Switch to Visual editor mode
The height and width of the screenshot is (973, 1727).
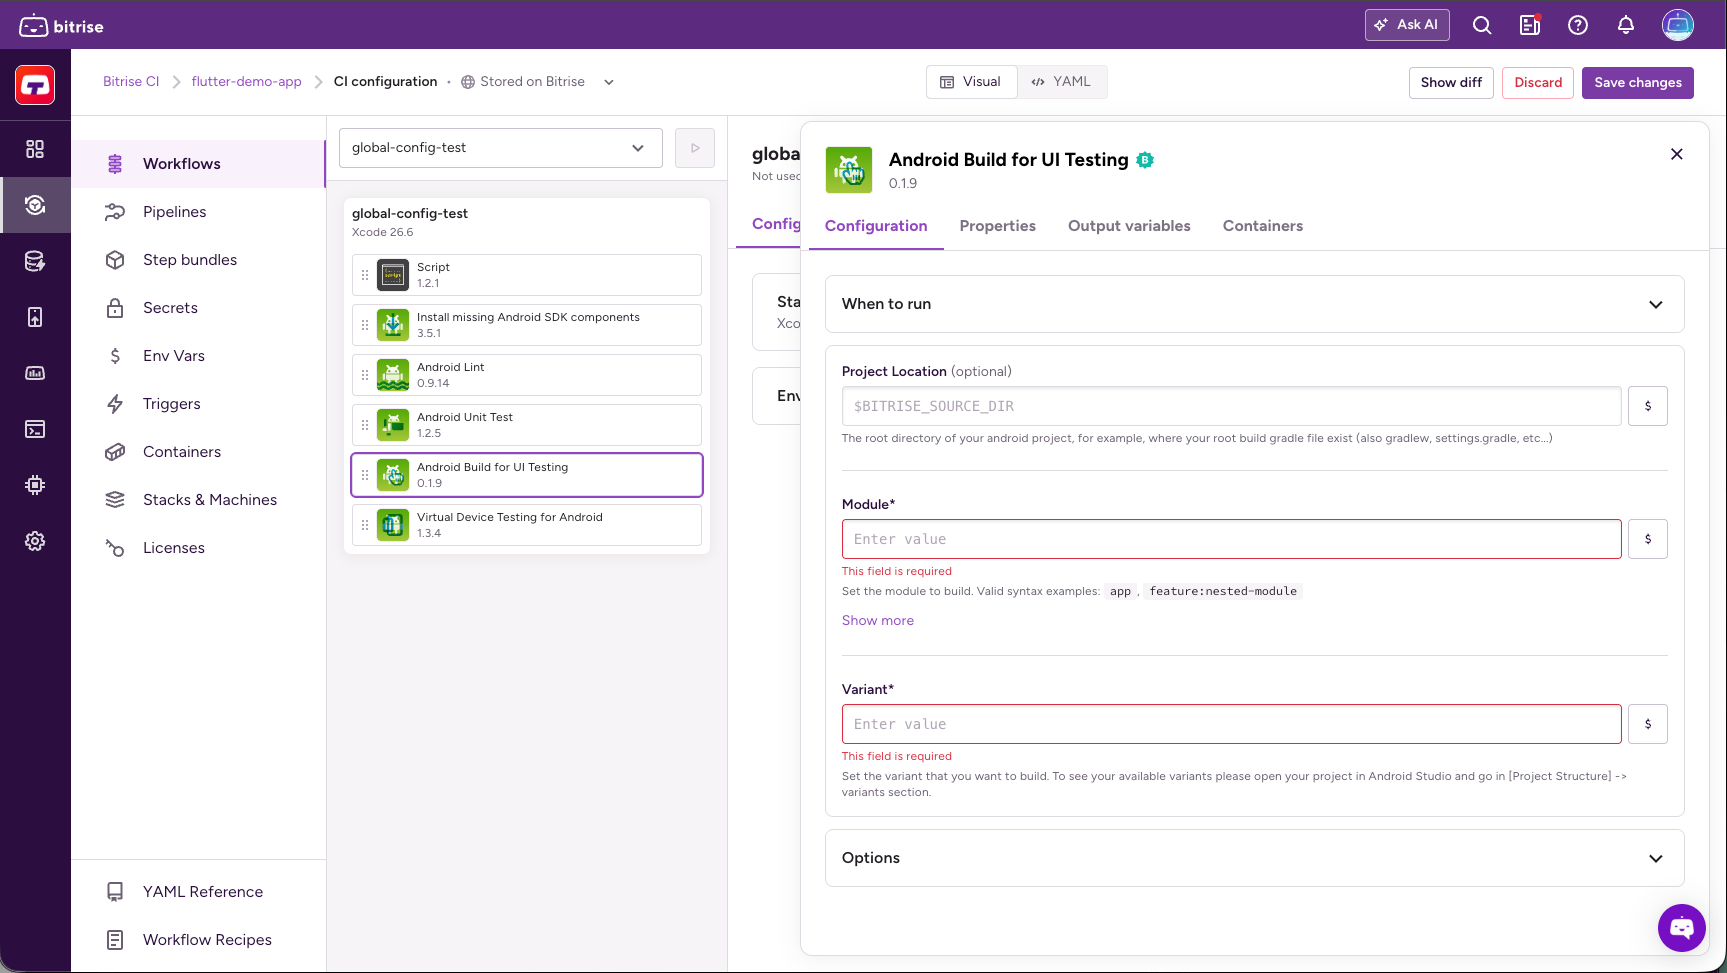point(971,82)
